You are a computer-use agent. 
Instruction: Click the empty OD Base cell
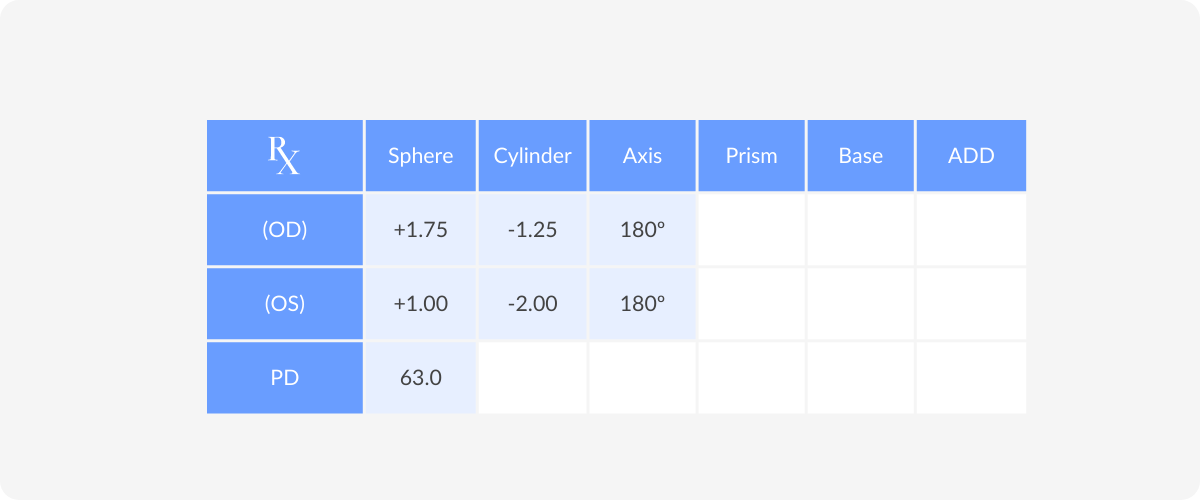tap(861, 230)
